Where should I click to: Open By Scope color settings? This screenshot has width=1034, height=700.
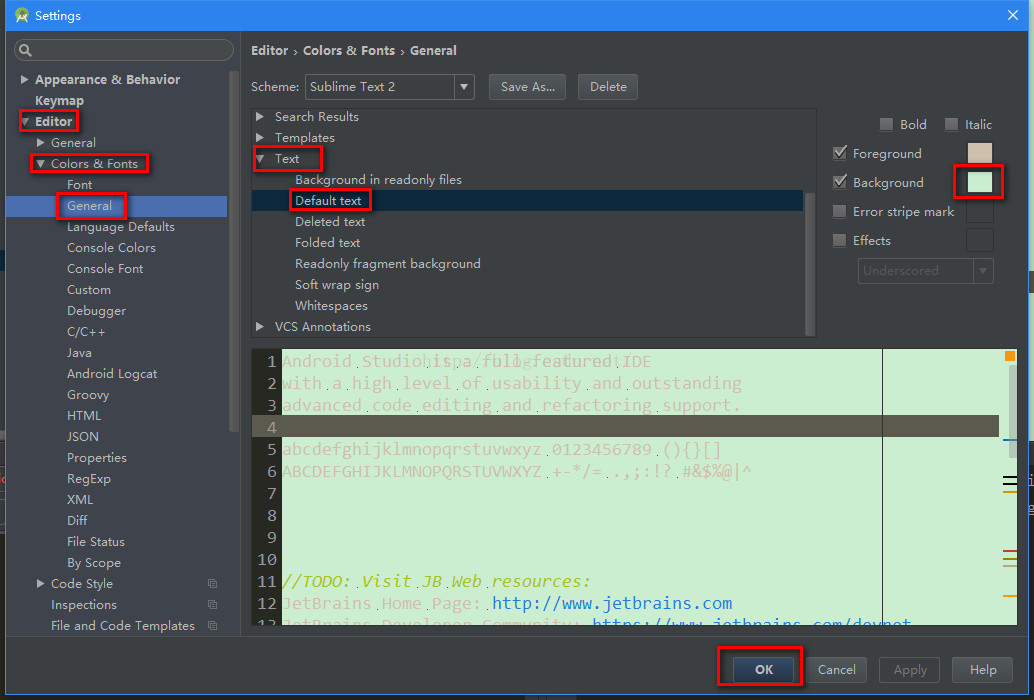[x=94, y=563]
